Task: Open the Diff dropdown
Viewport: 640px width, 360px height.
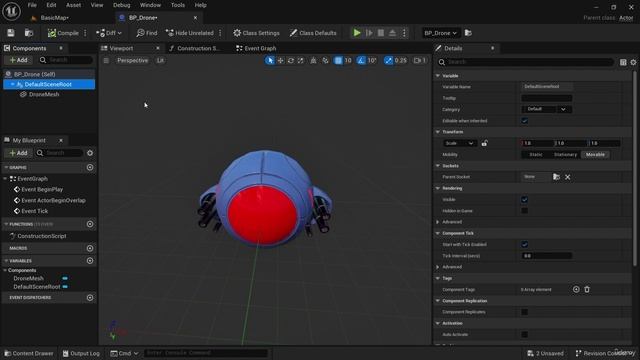Action: 109,33
